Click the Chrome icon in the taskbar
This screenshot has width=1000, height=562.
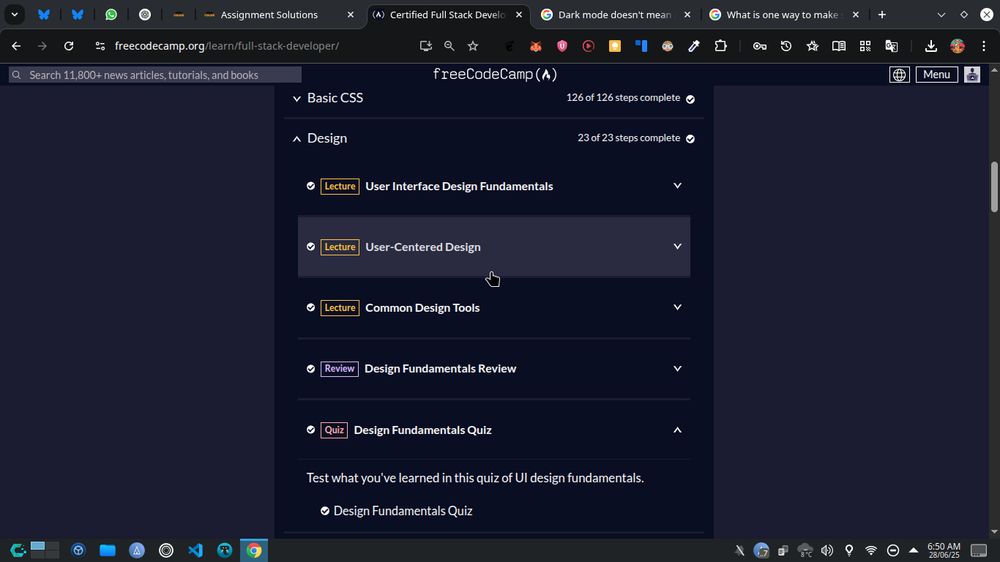tap(254, 550)
